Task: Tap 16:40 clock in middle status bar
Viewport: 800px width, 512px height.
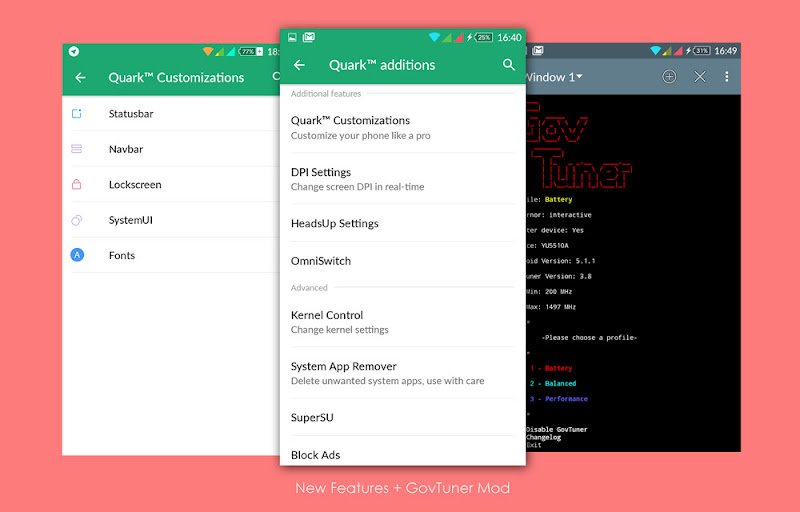Action: pyautogui.click(x=509, y=37)
